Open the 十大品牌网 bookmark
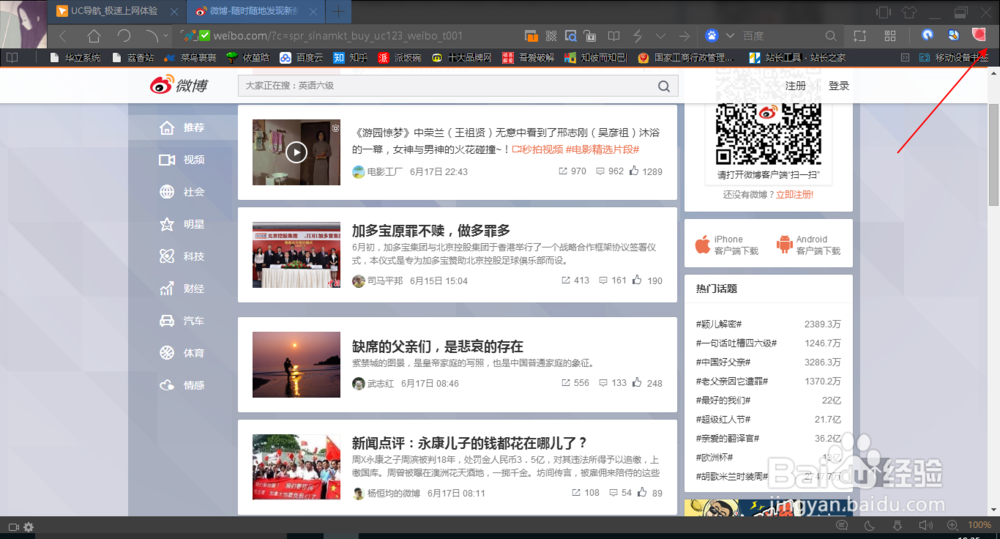This screenshot has width=1000, height=539. click(x=462, y=58)
